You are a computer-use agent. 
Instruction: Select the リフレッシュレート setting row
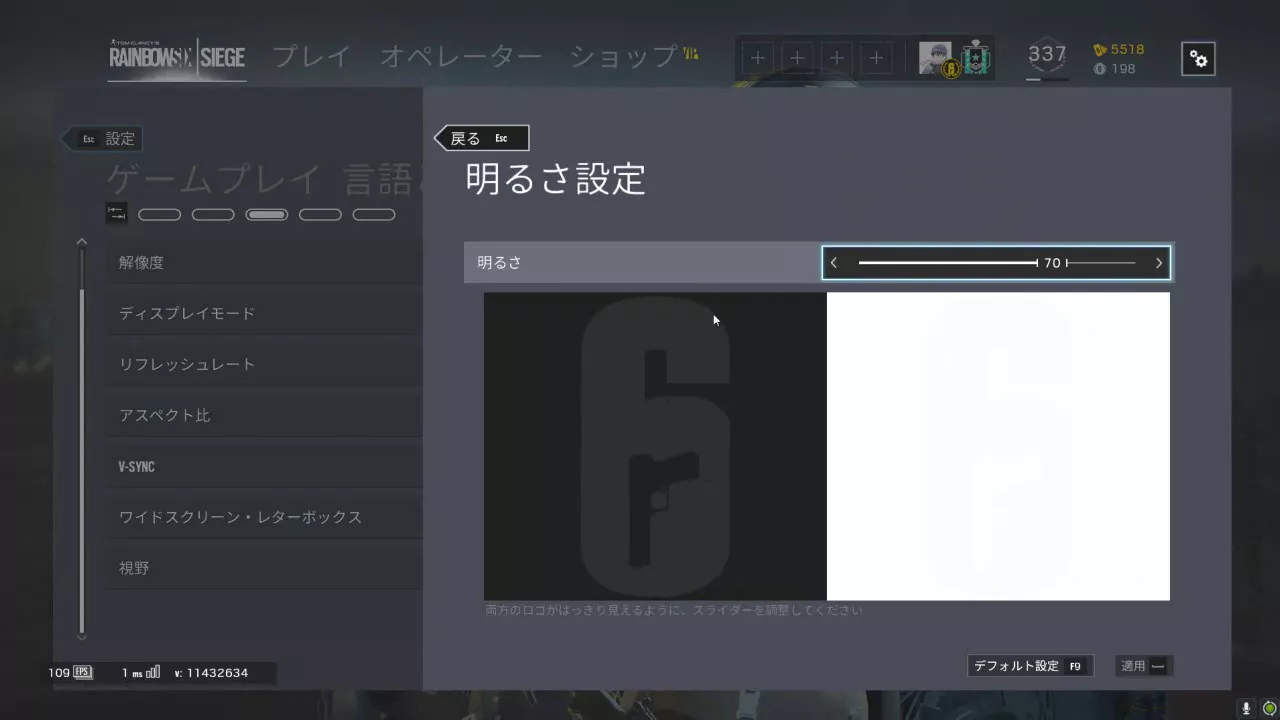tap(265, 364)
